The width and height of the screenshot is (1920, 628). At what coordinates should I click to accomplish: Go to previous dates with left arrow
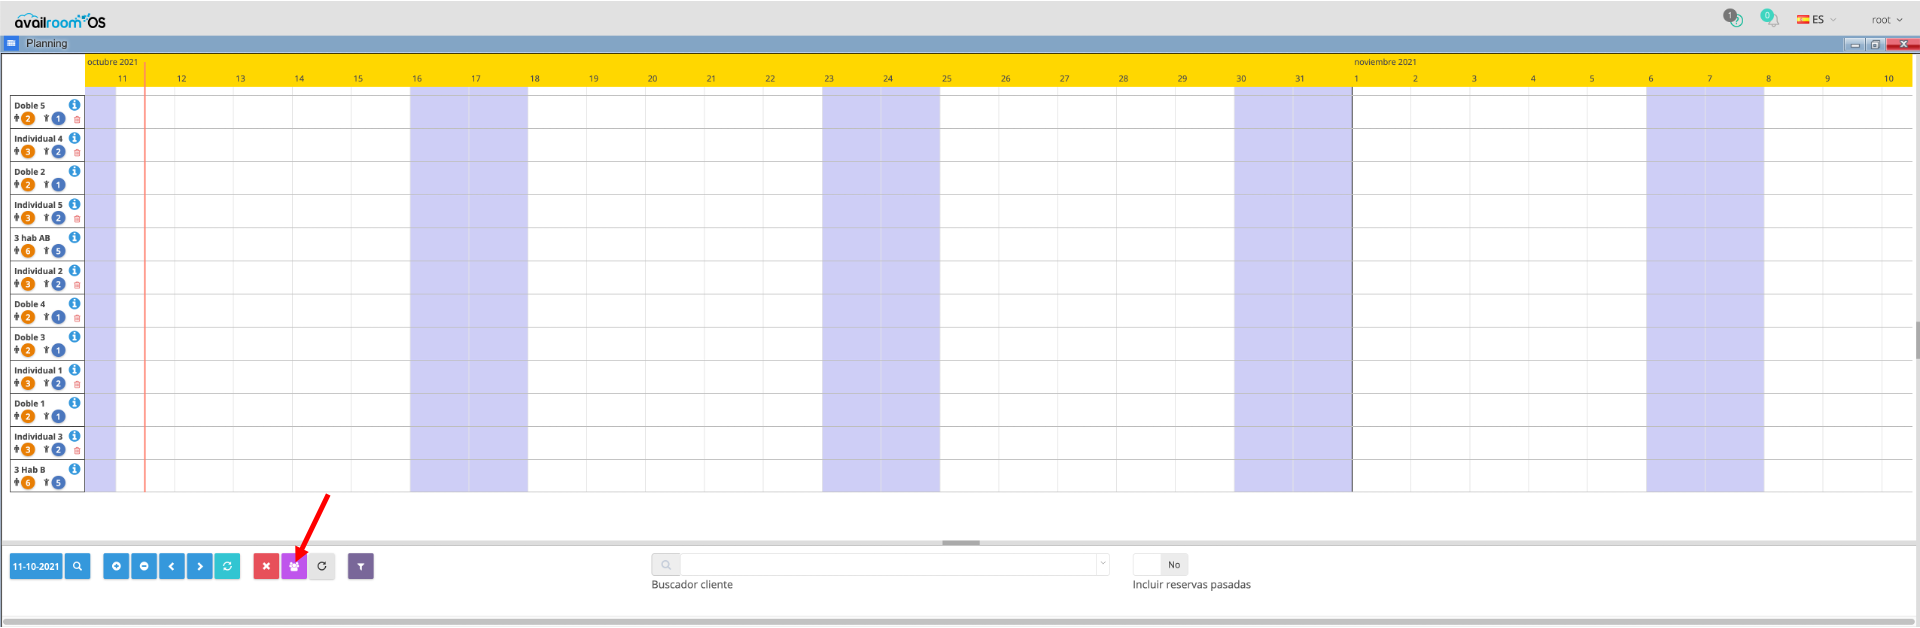pyautogui.click(x=172, y=566)
